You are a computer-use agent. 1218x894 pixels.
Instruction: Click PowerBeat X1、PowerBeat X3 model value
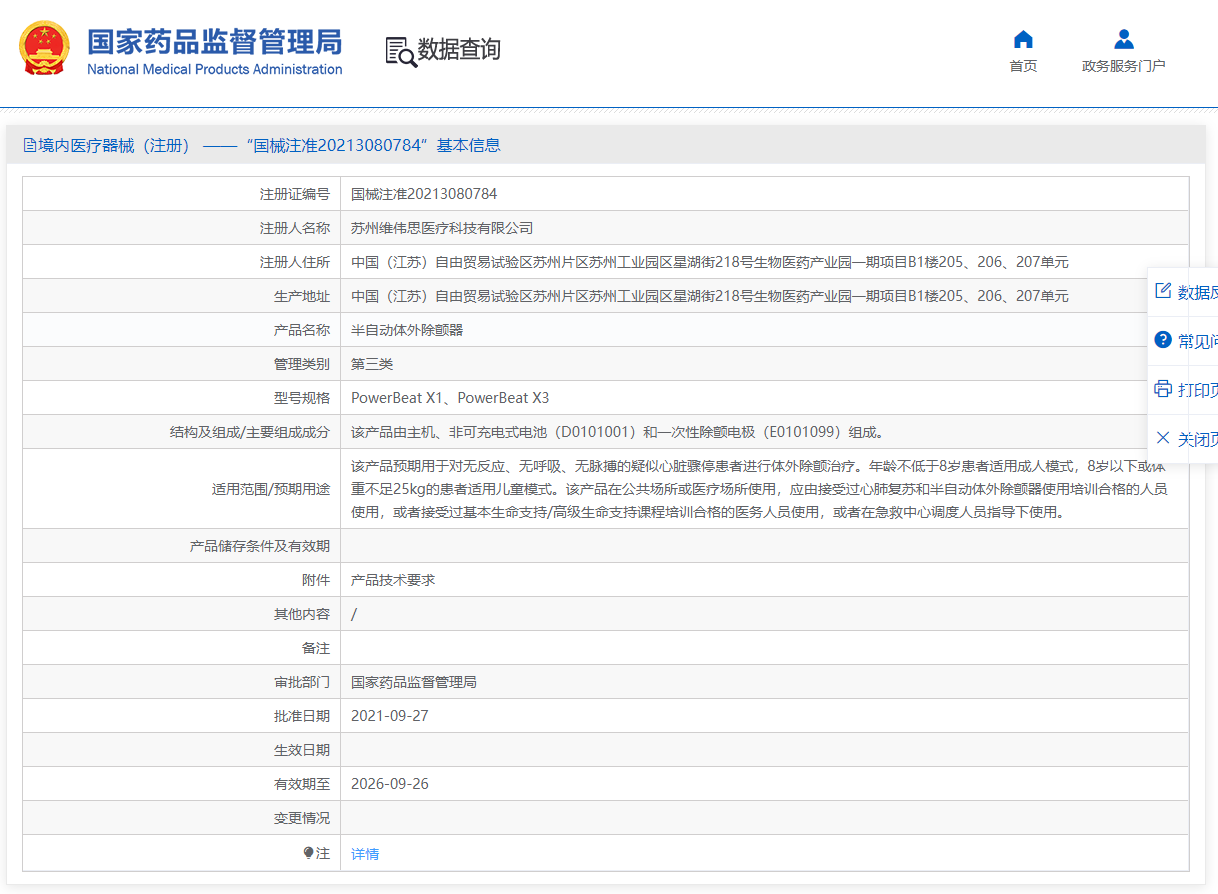point(450,398)
